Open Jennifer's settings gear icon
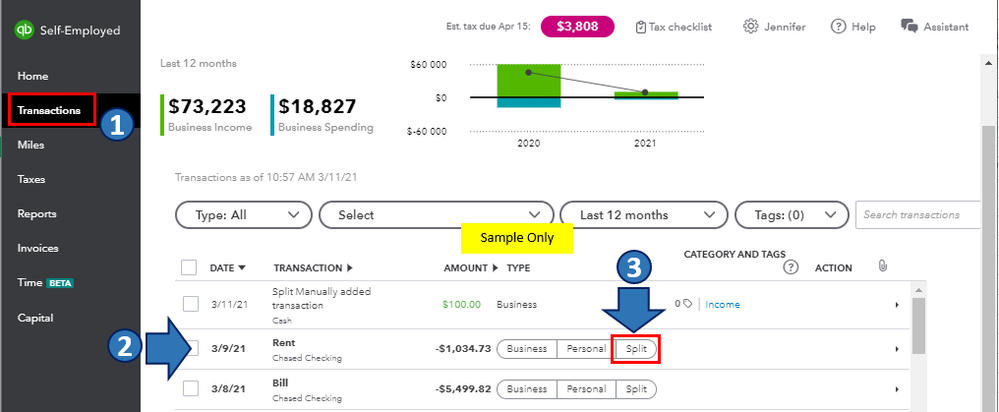 tap(750, 26)
